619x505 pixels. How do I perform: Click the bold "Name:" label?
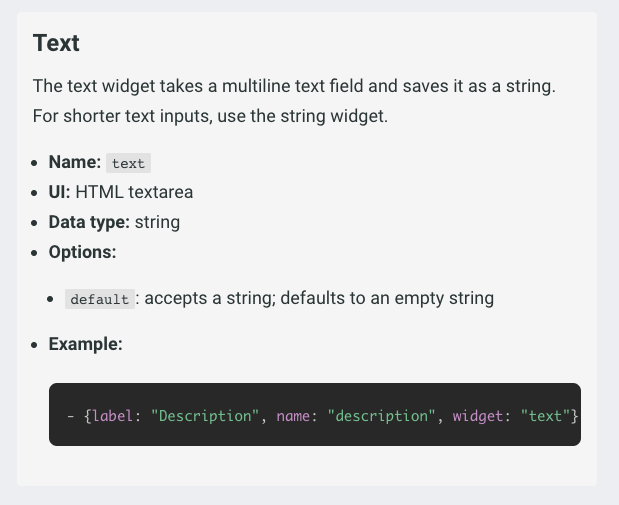point(74,162)
